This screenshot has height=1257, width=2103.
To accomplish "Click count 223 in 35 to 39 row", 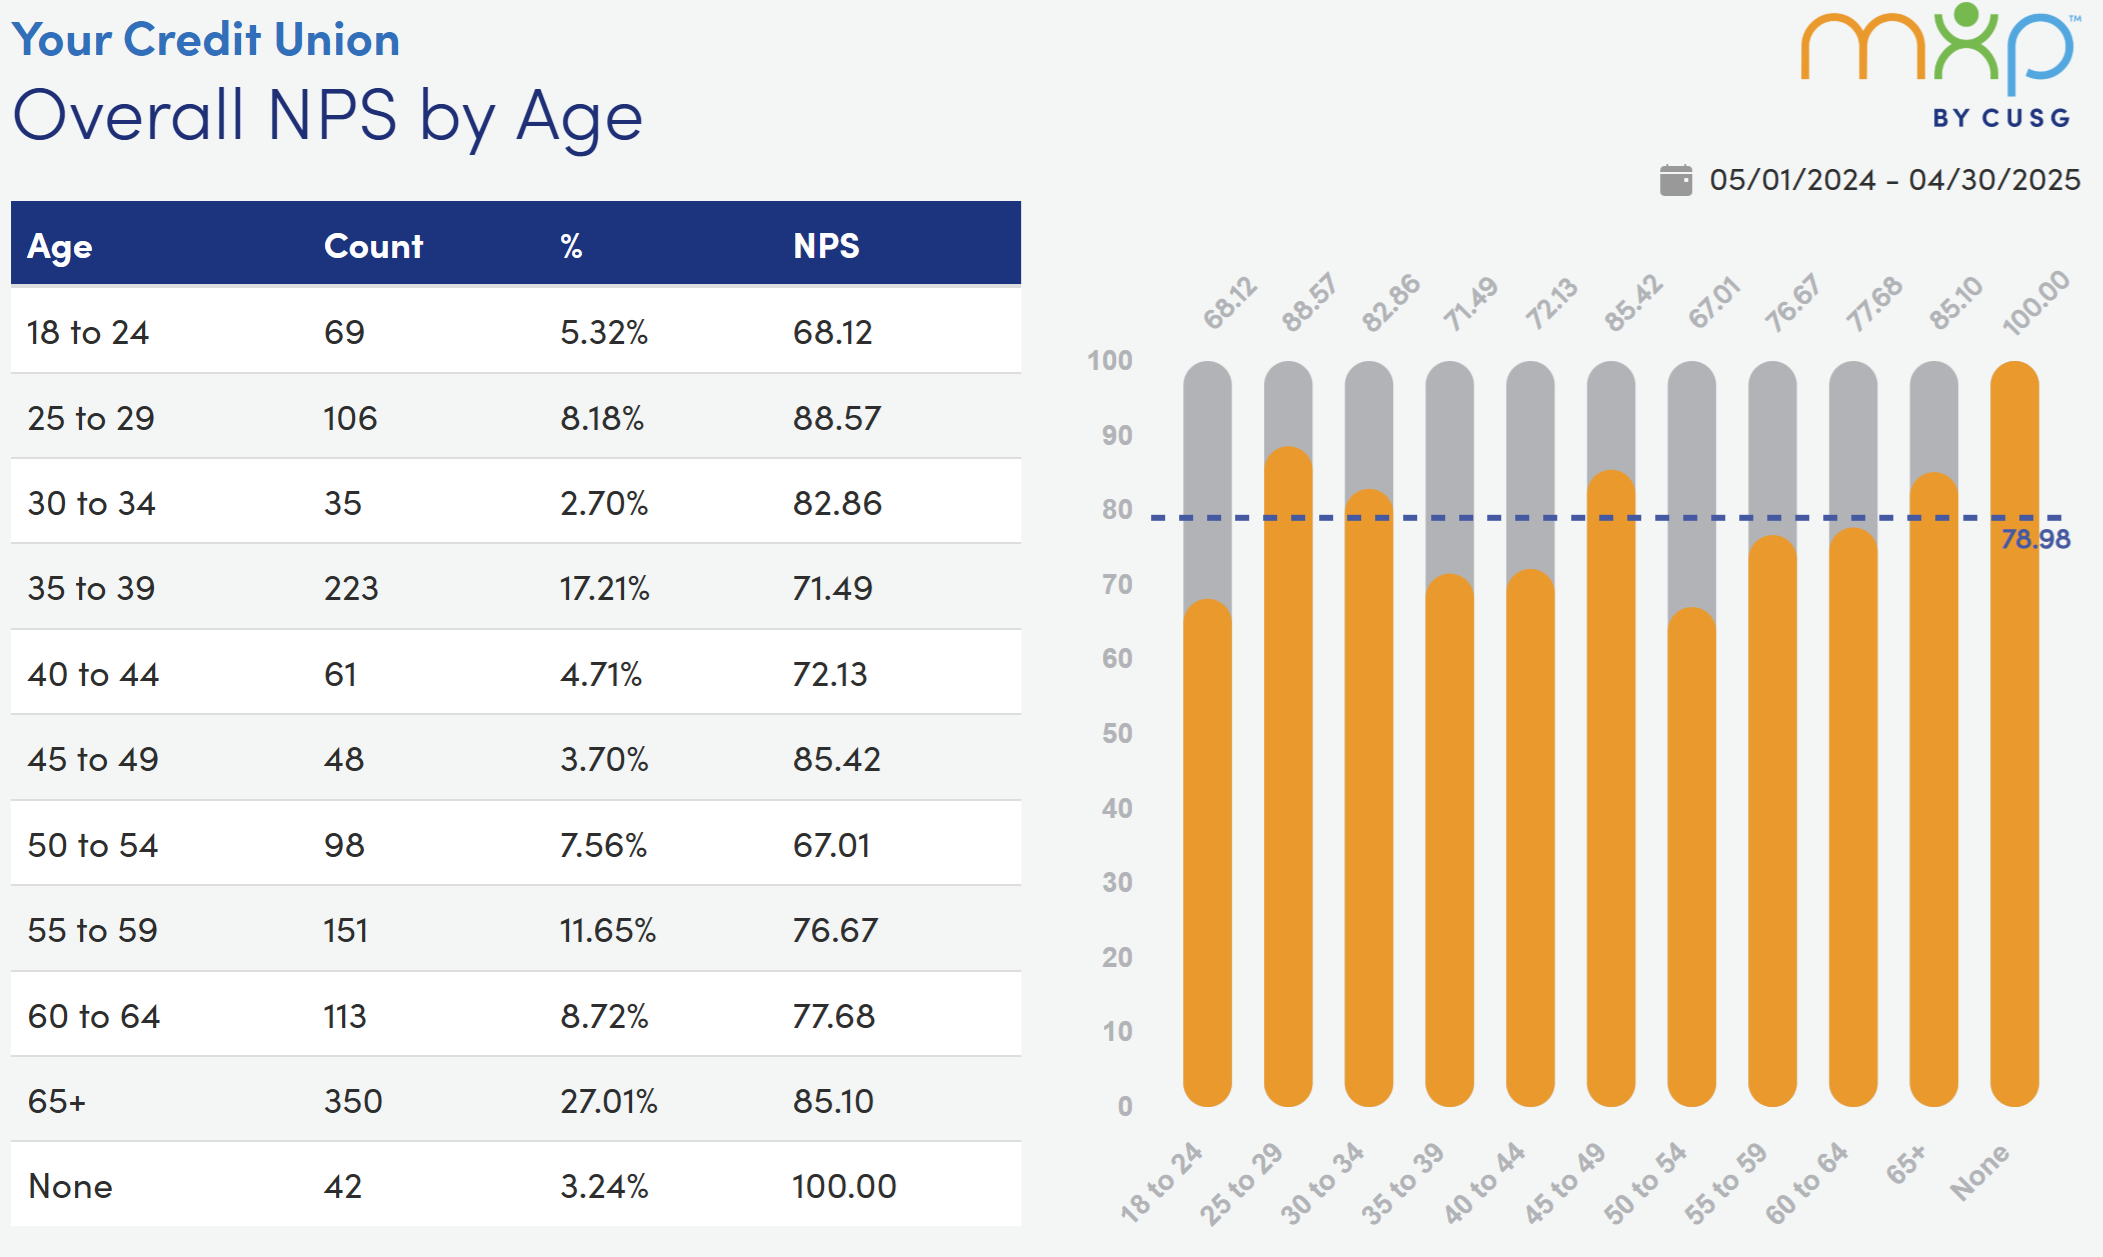I will tap(351, 588).
